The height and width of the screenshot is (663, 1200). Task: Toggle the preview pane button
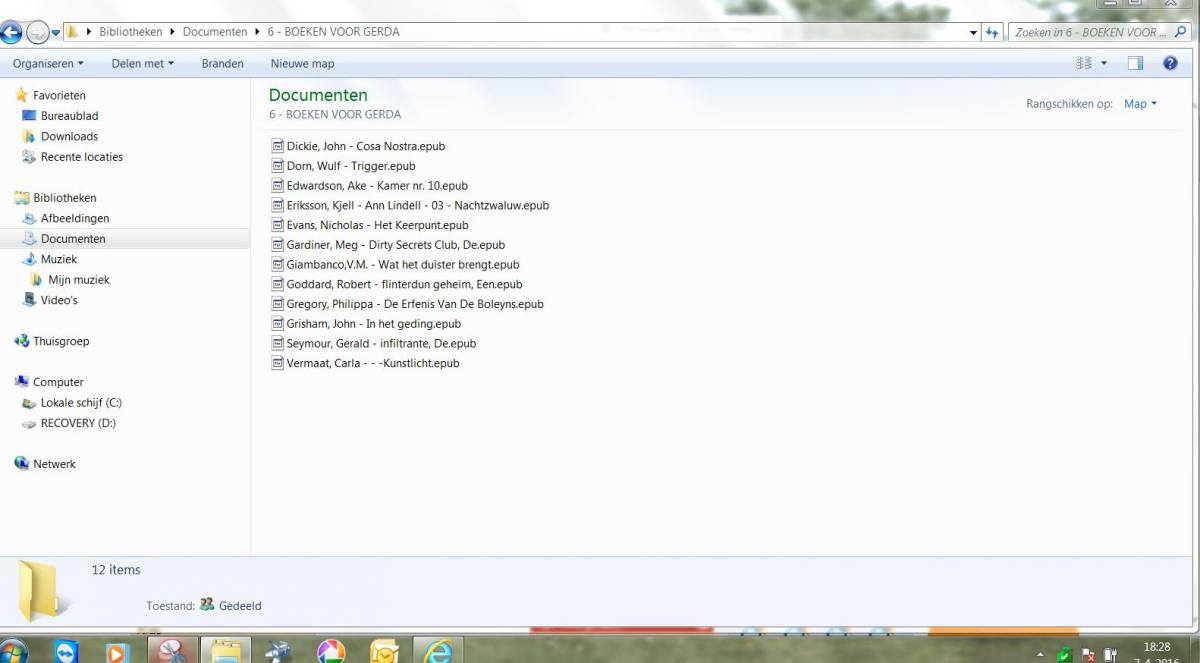(1135, 63)
